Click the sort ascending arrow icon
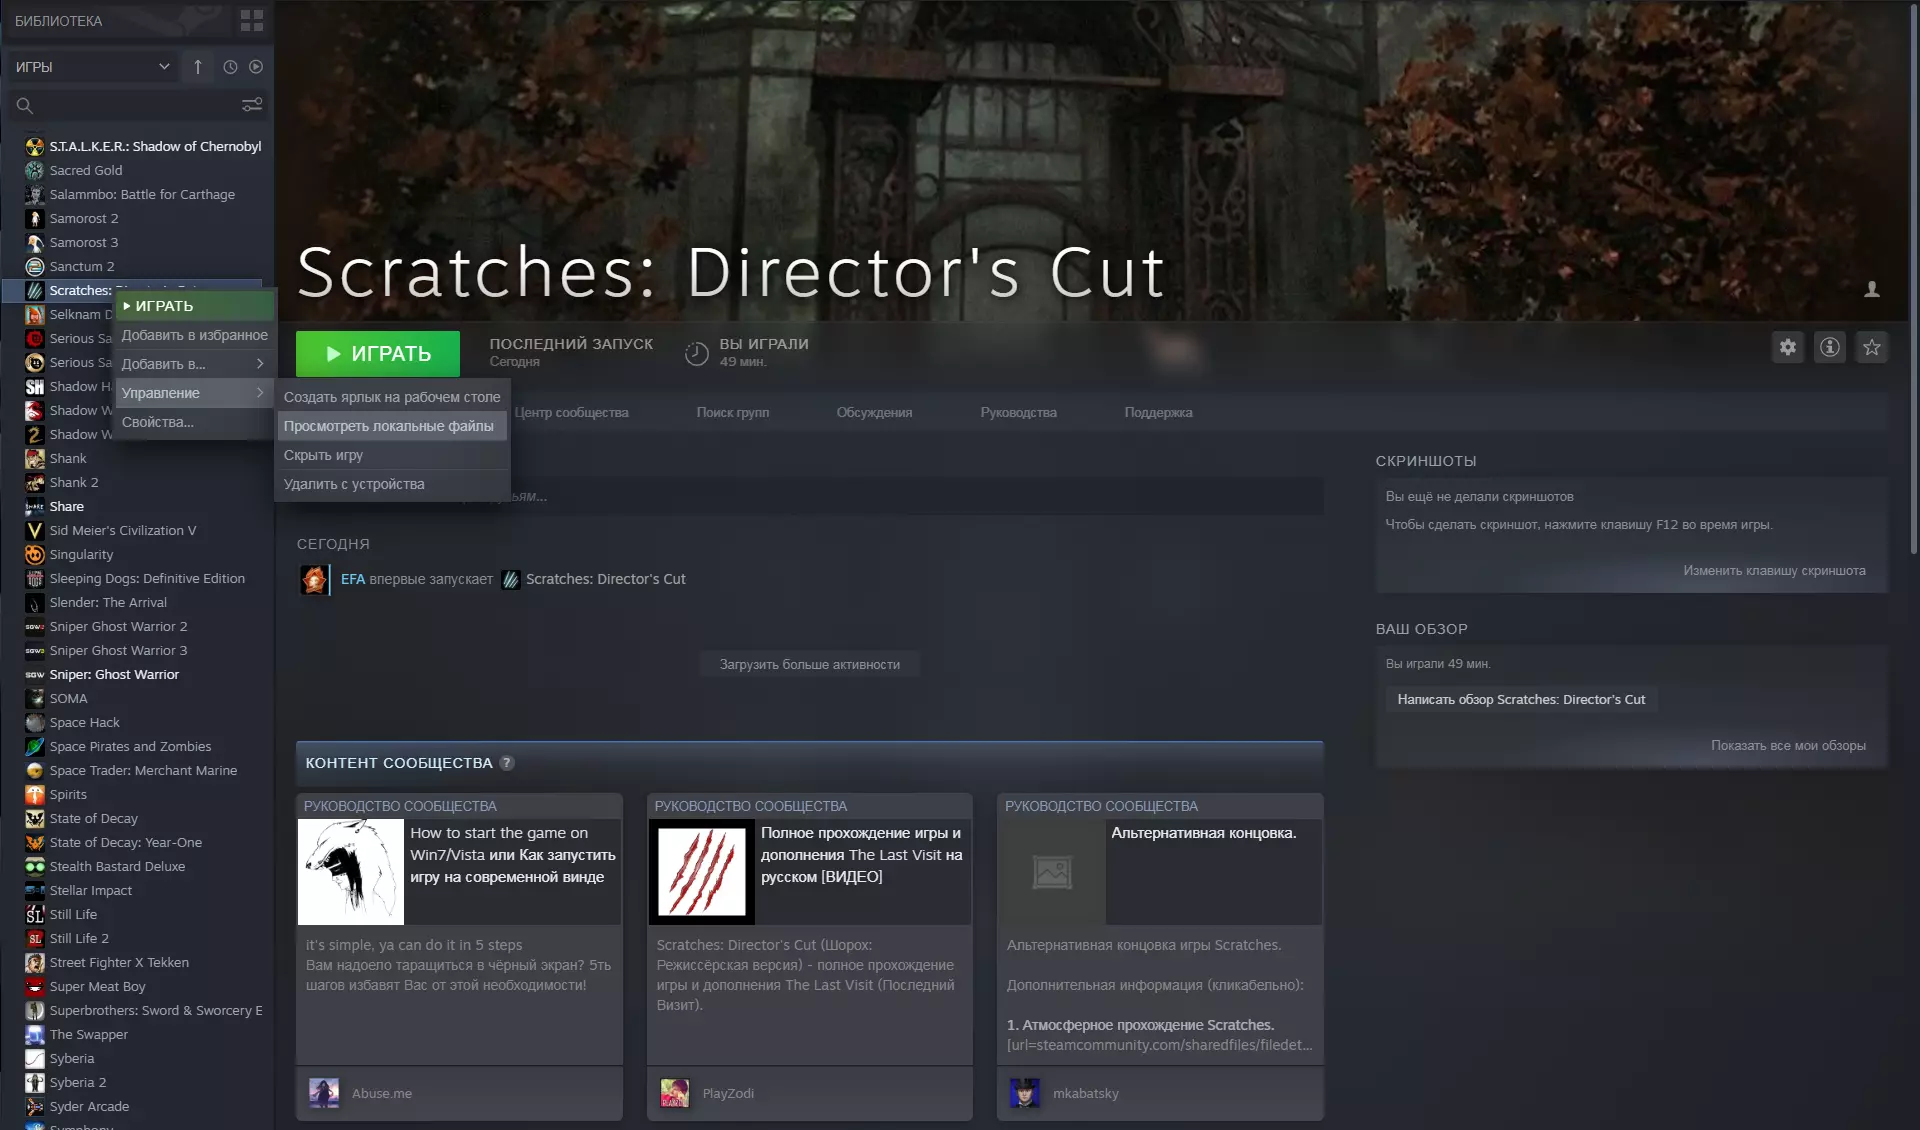Screen dimensions: 1920x1130 198,67
